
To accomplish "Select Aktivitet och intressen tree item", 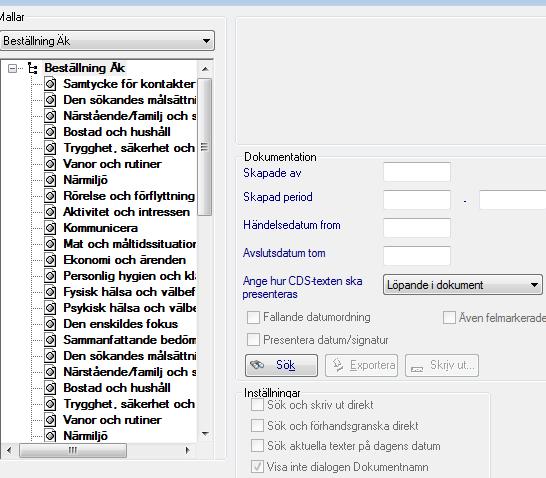I will coord(126,212).
